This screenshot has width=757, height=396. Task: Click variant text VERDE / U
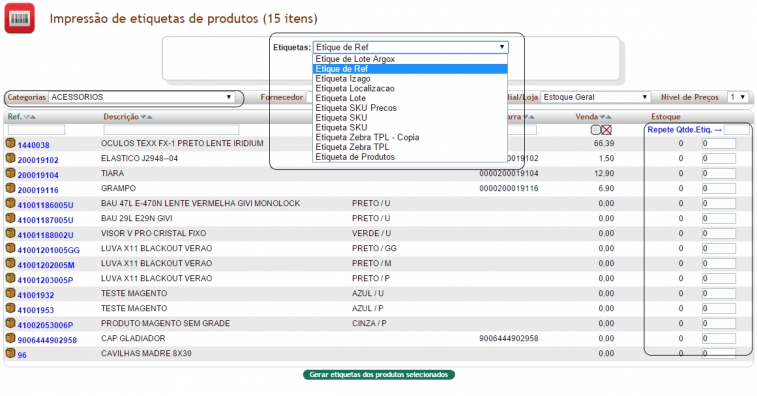click(x=371, y=233)
